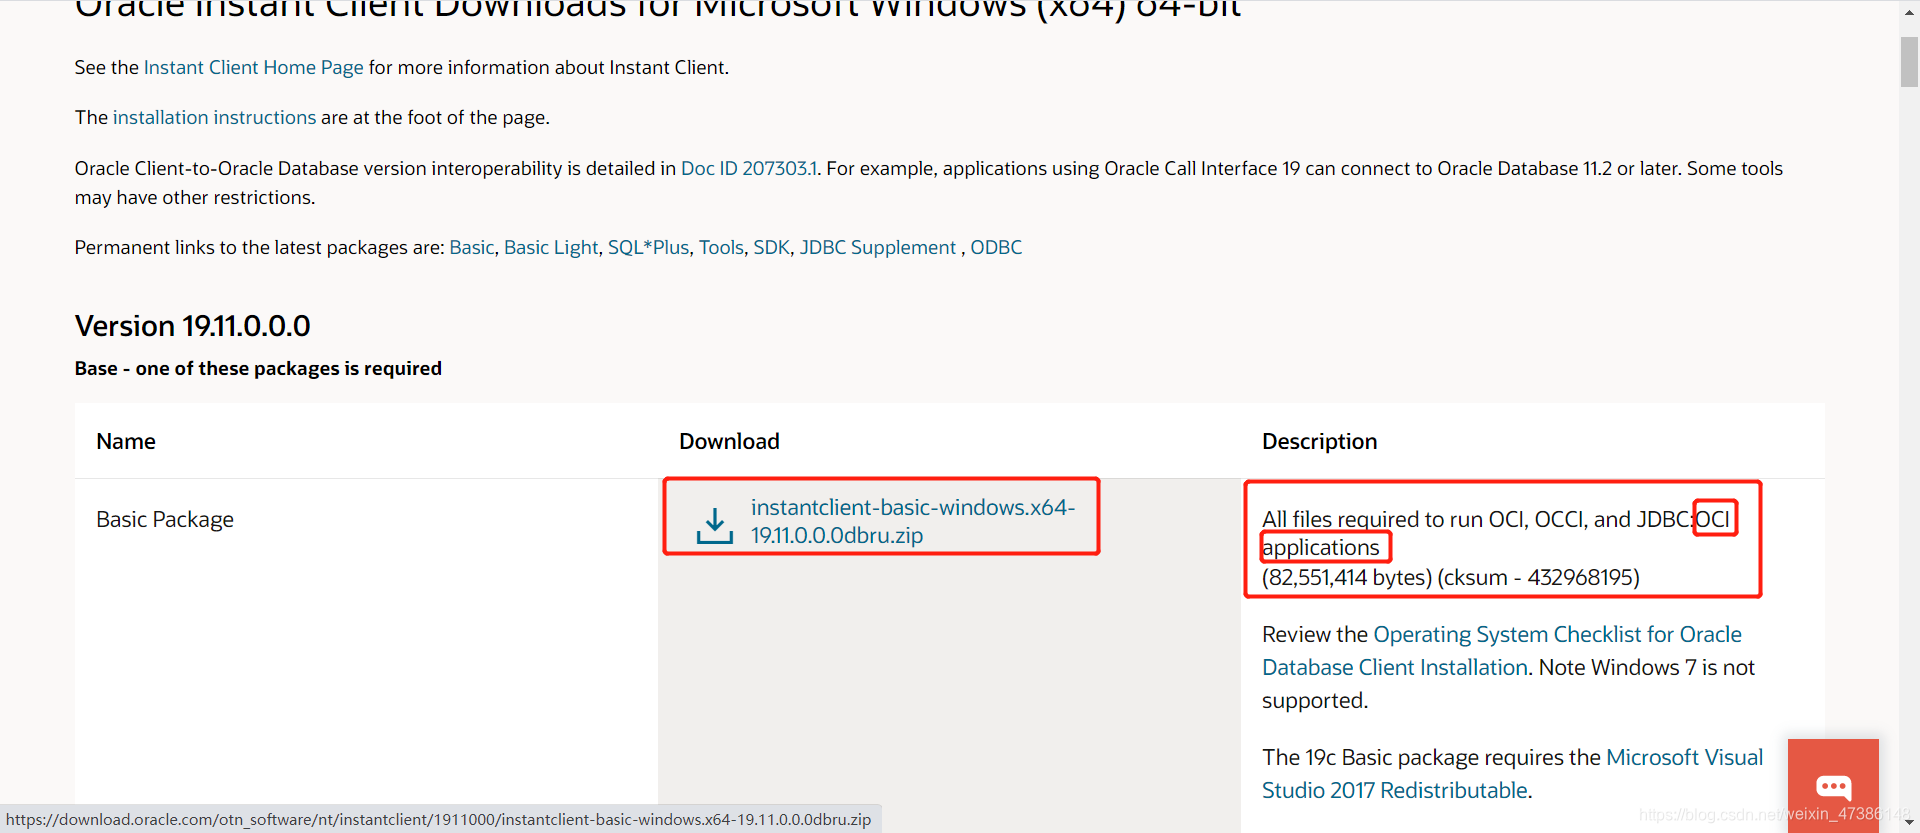This screenshot has width=1920, height=833.
Task: Open Operating System Checklist for Oracle link
Action: coord(1502,651)
